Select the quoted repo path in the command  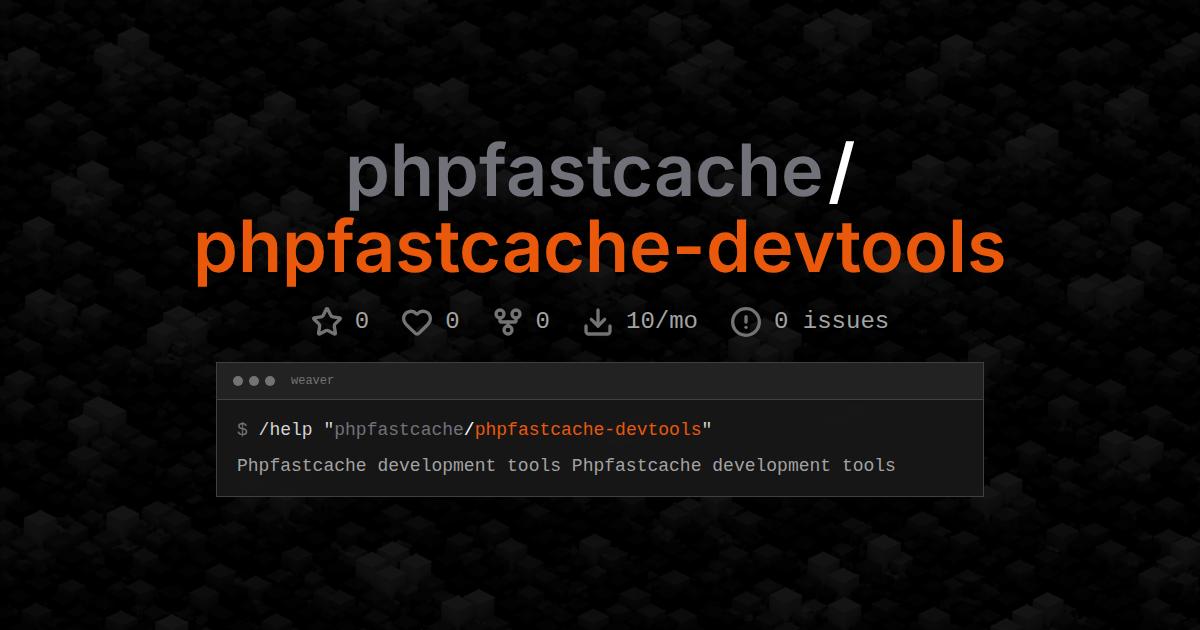[521, 429]
